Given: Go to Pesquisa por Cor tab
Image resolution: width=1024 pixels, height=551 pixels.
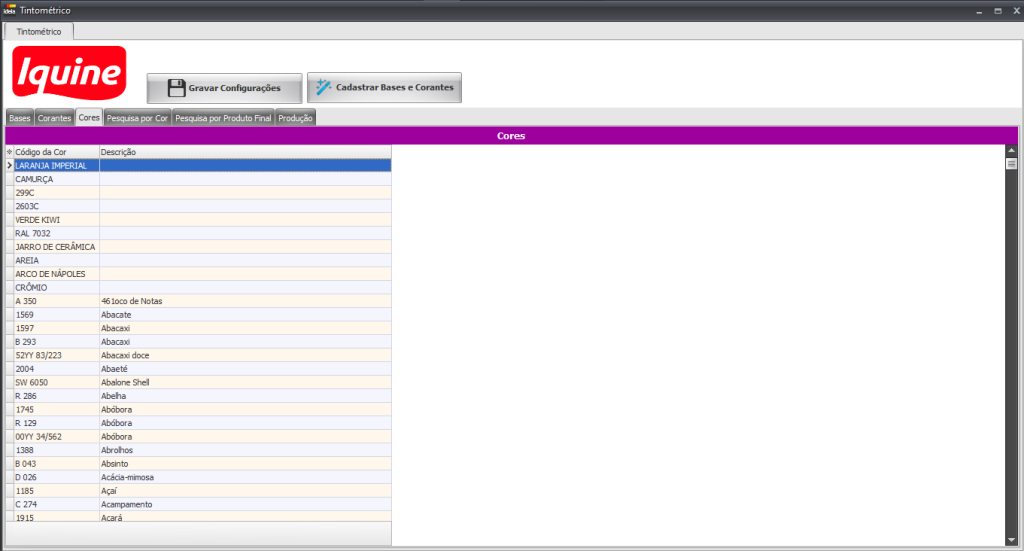Looking at the screenshot, I should coord(137,118).
